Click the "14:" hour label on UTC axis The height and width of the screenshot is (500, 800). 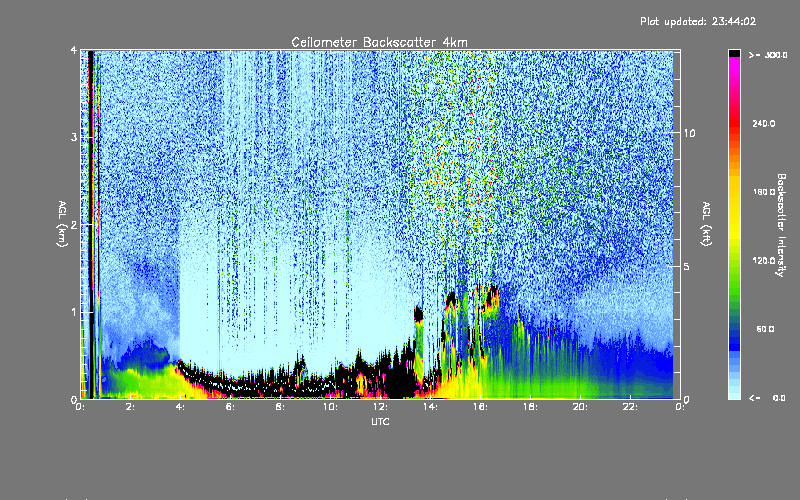430,407
